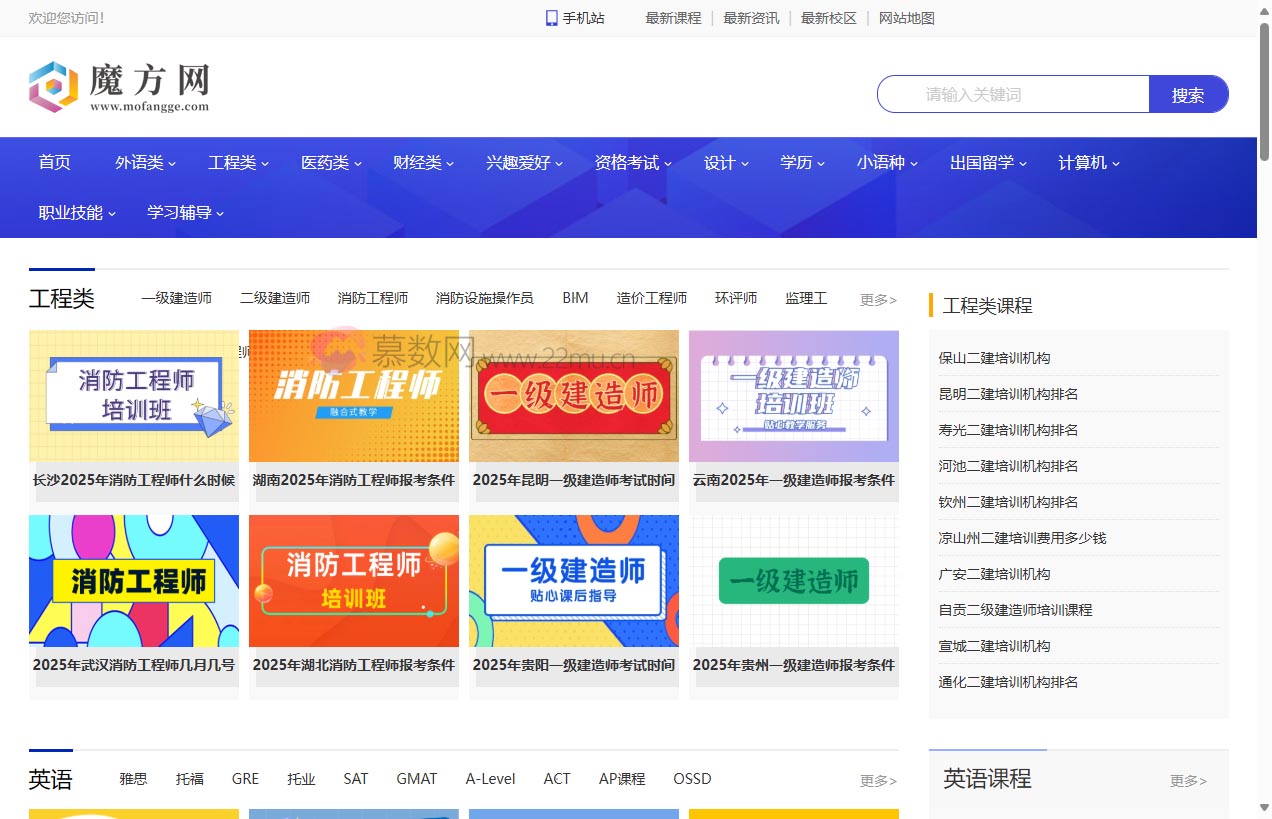This screenshot has height=819, width=1272.
Task: Click the 搜索 search button
Action: [x=1187, y=95]
